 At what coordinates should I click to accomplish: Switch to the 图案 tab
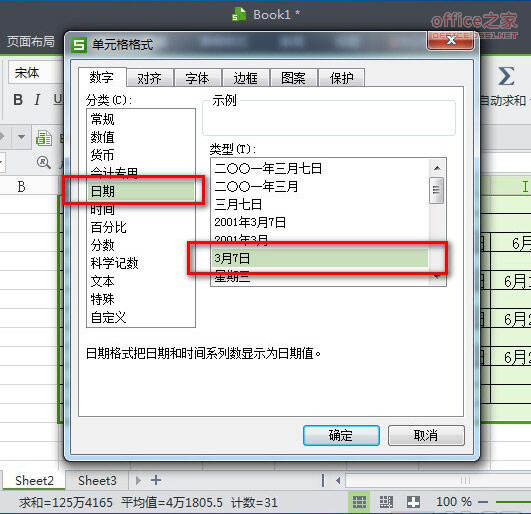pos(294,78)
